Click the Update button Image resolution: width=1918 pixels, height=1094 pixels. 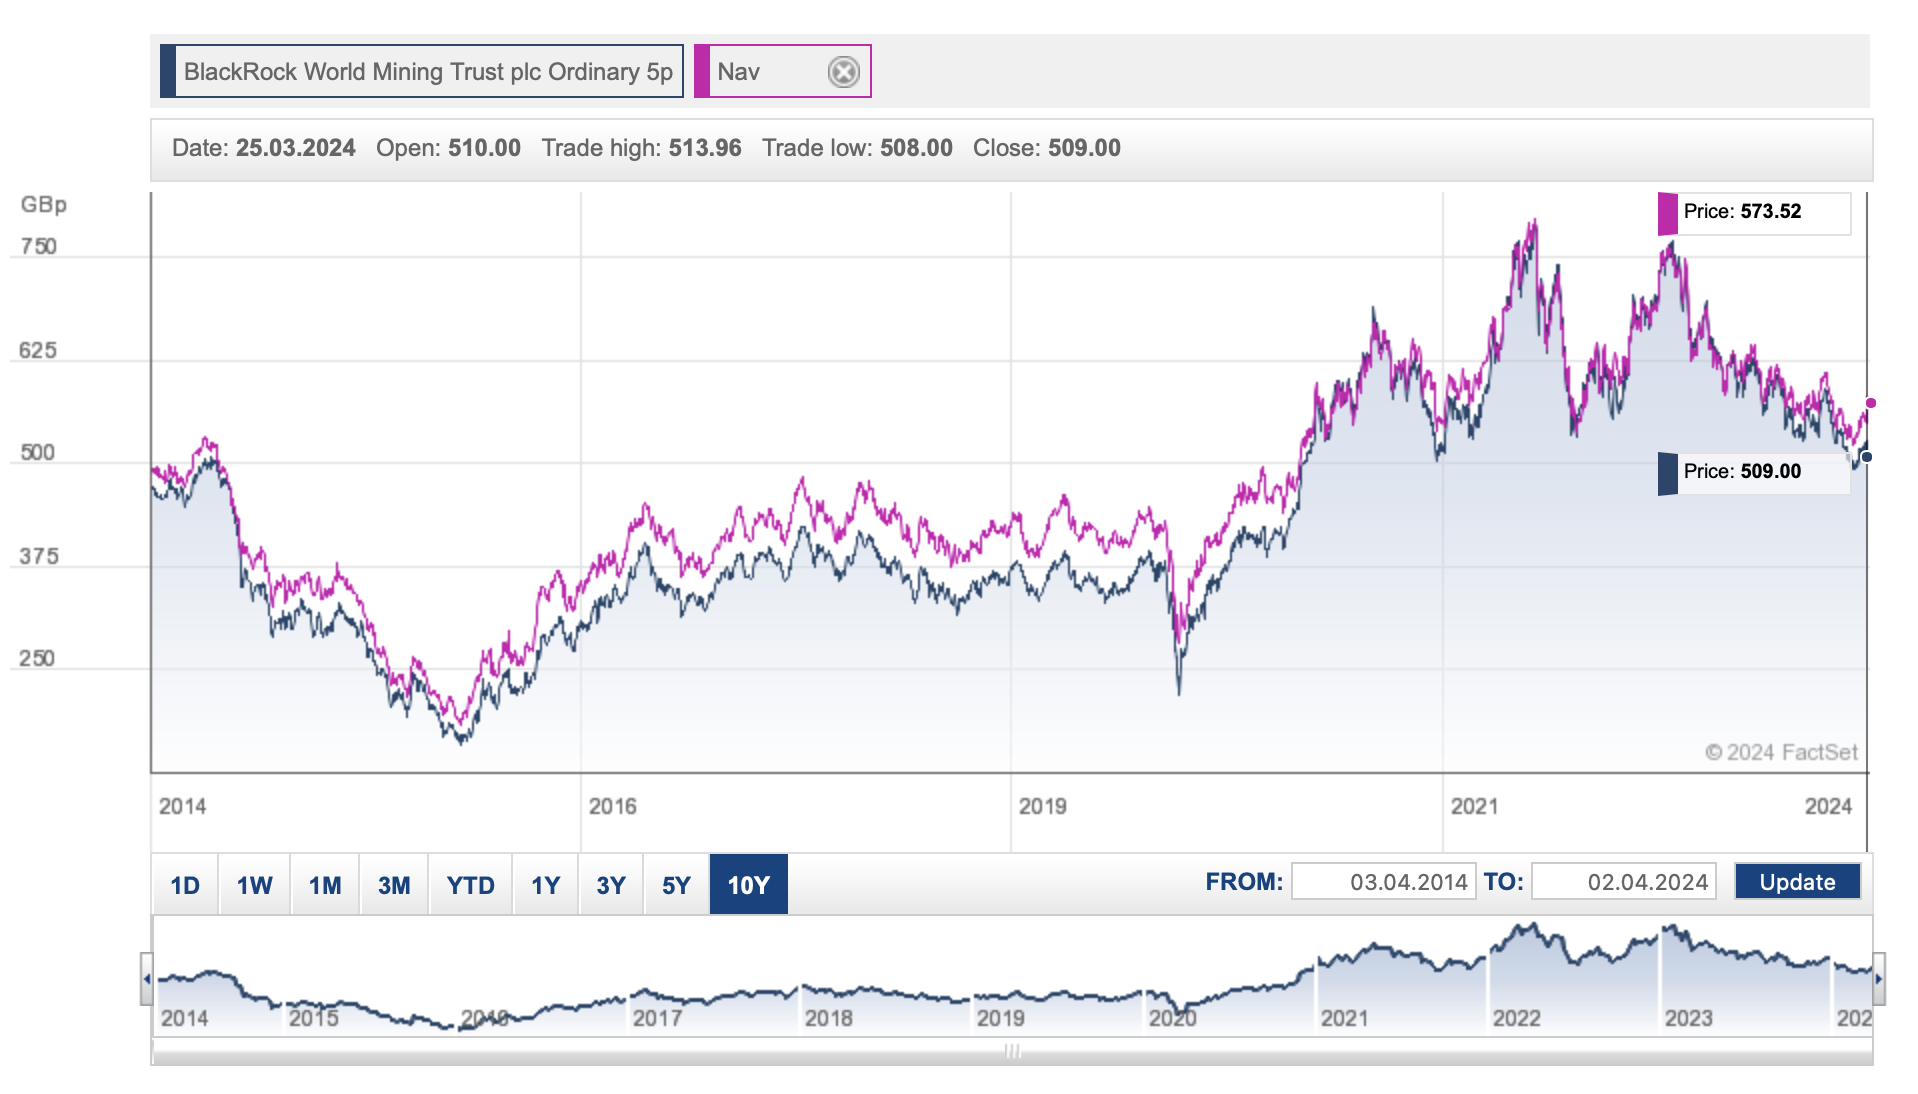point(1797,882)
